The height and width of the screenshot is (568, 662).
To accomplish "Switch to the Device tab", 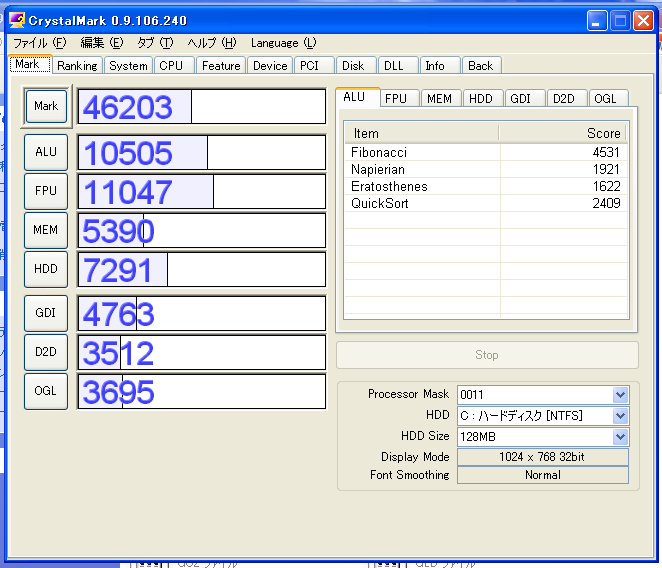I will coord(270,66).
